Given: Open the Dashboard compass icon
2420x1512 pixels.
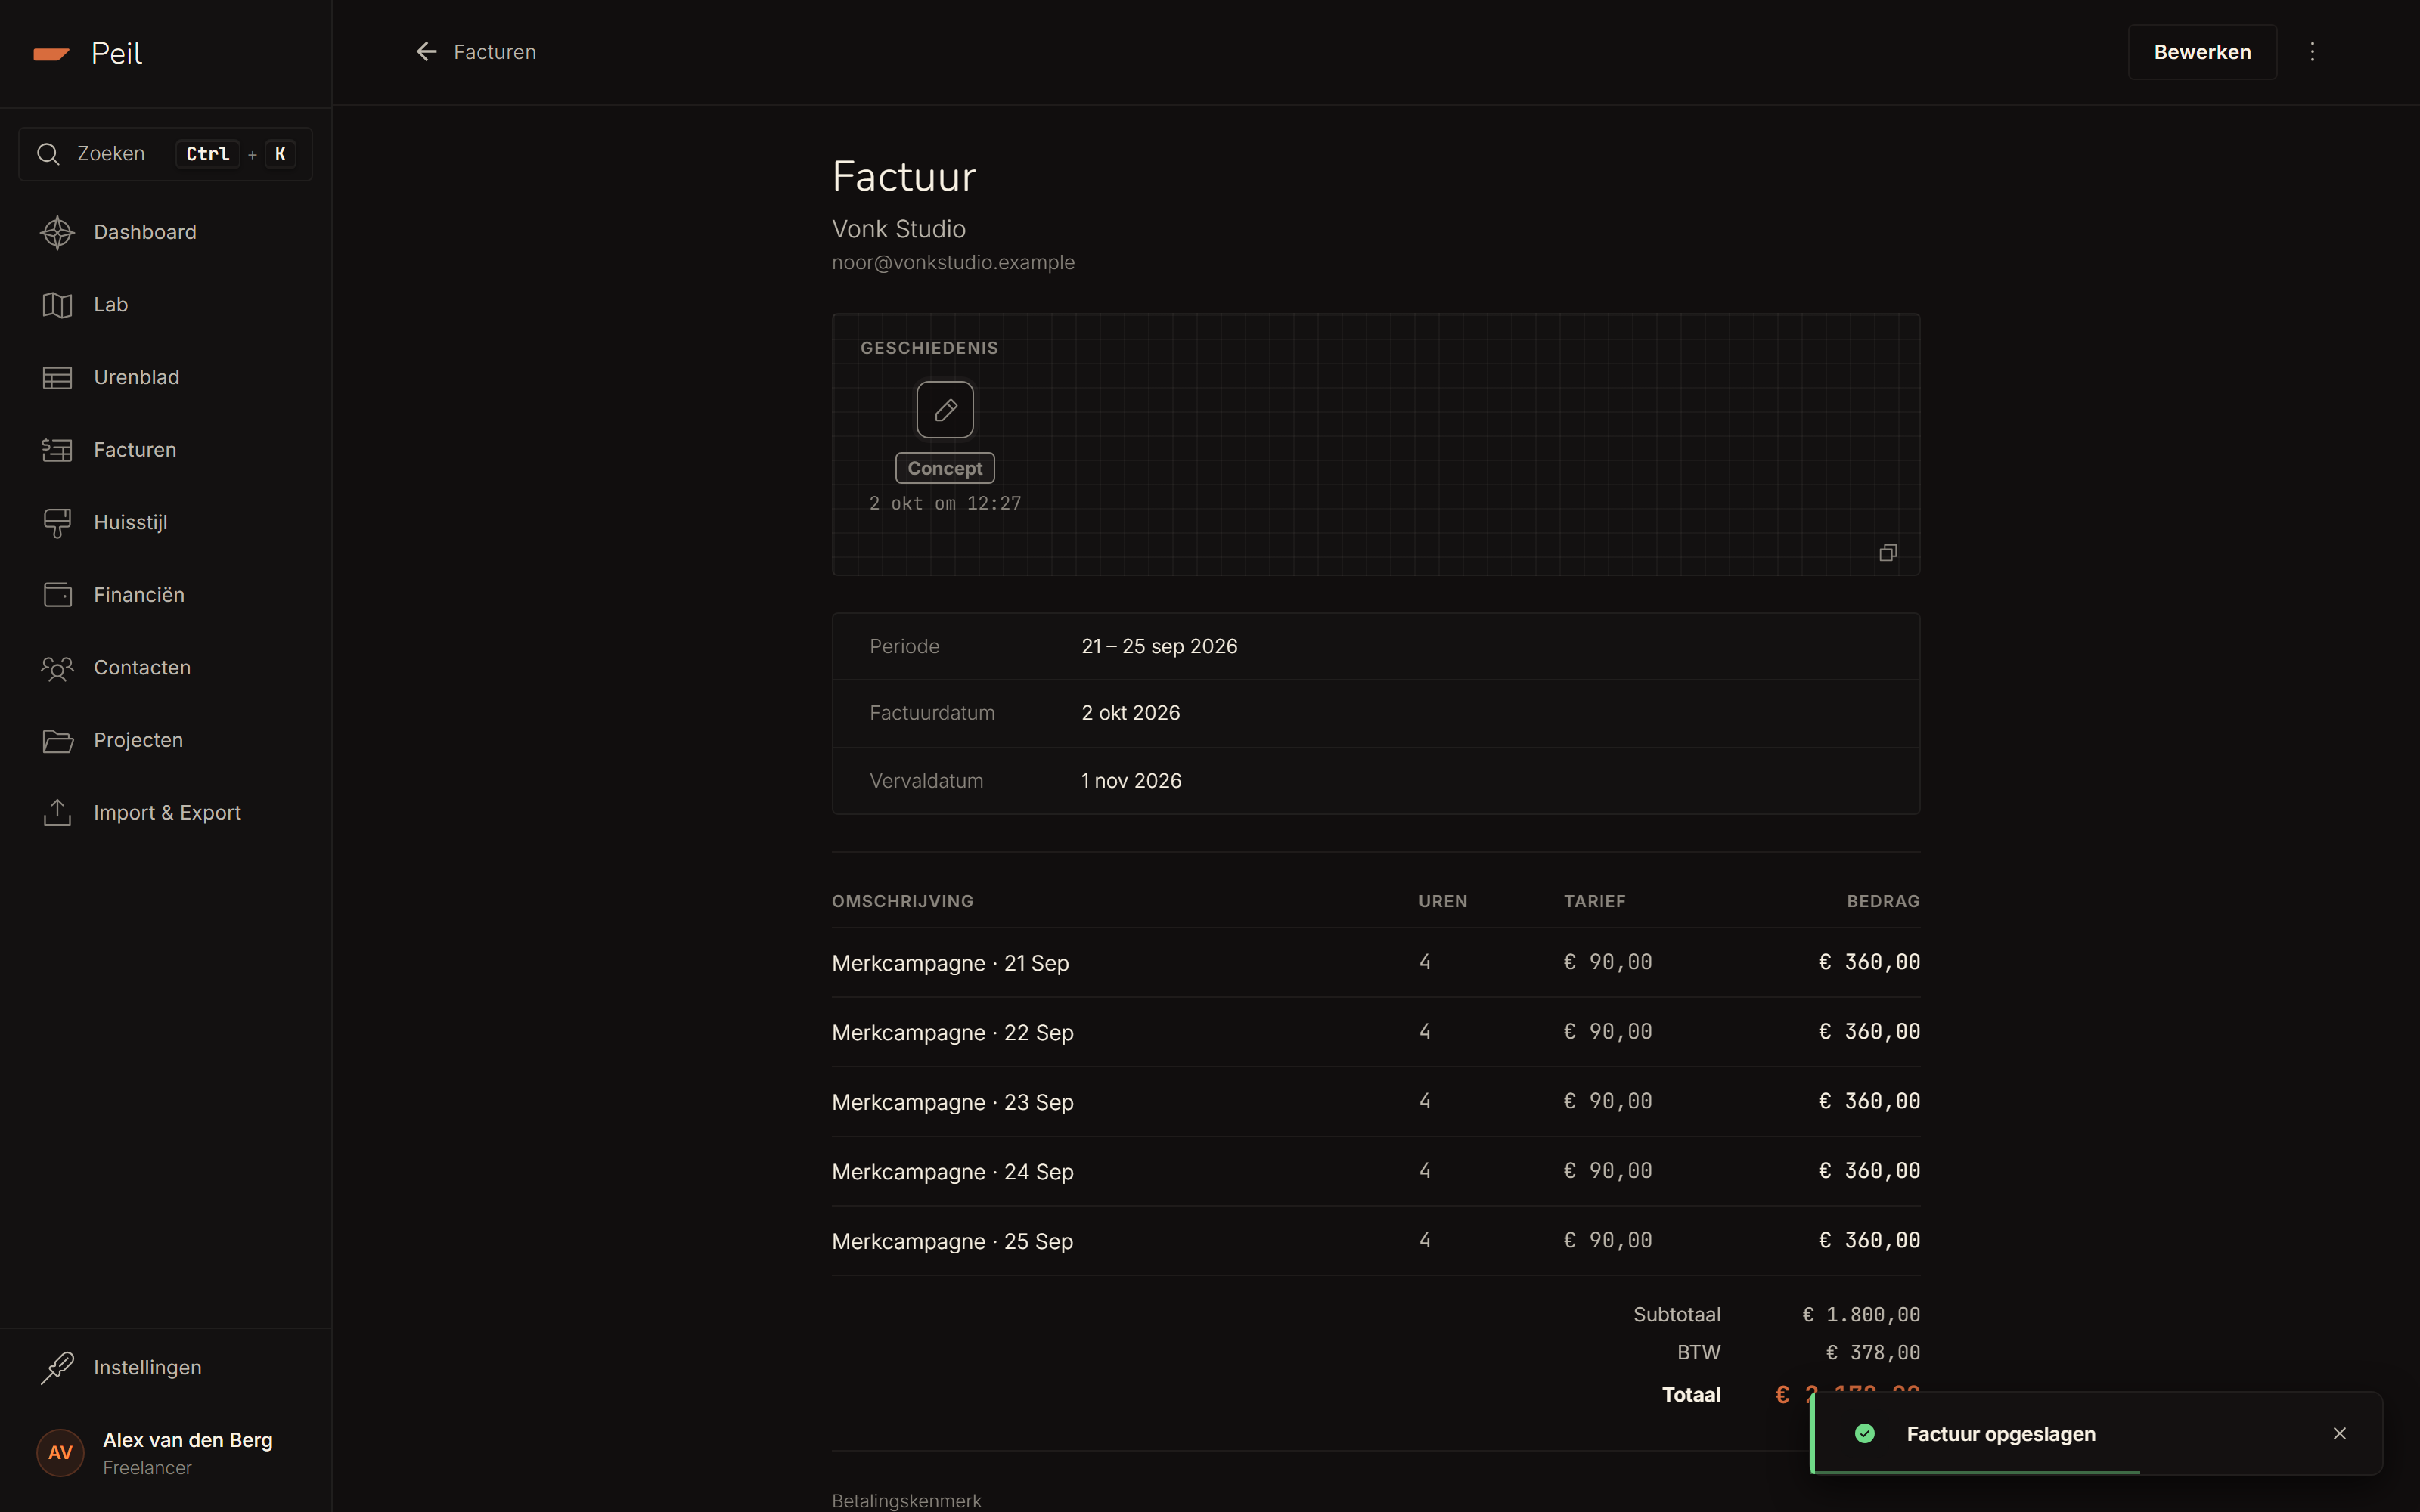Looking at the screenshot, I should pyautogui.click(x=57, y=232).
